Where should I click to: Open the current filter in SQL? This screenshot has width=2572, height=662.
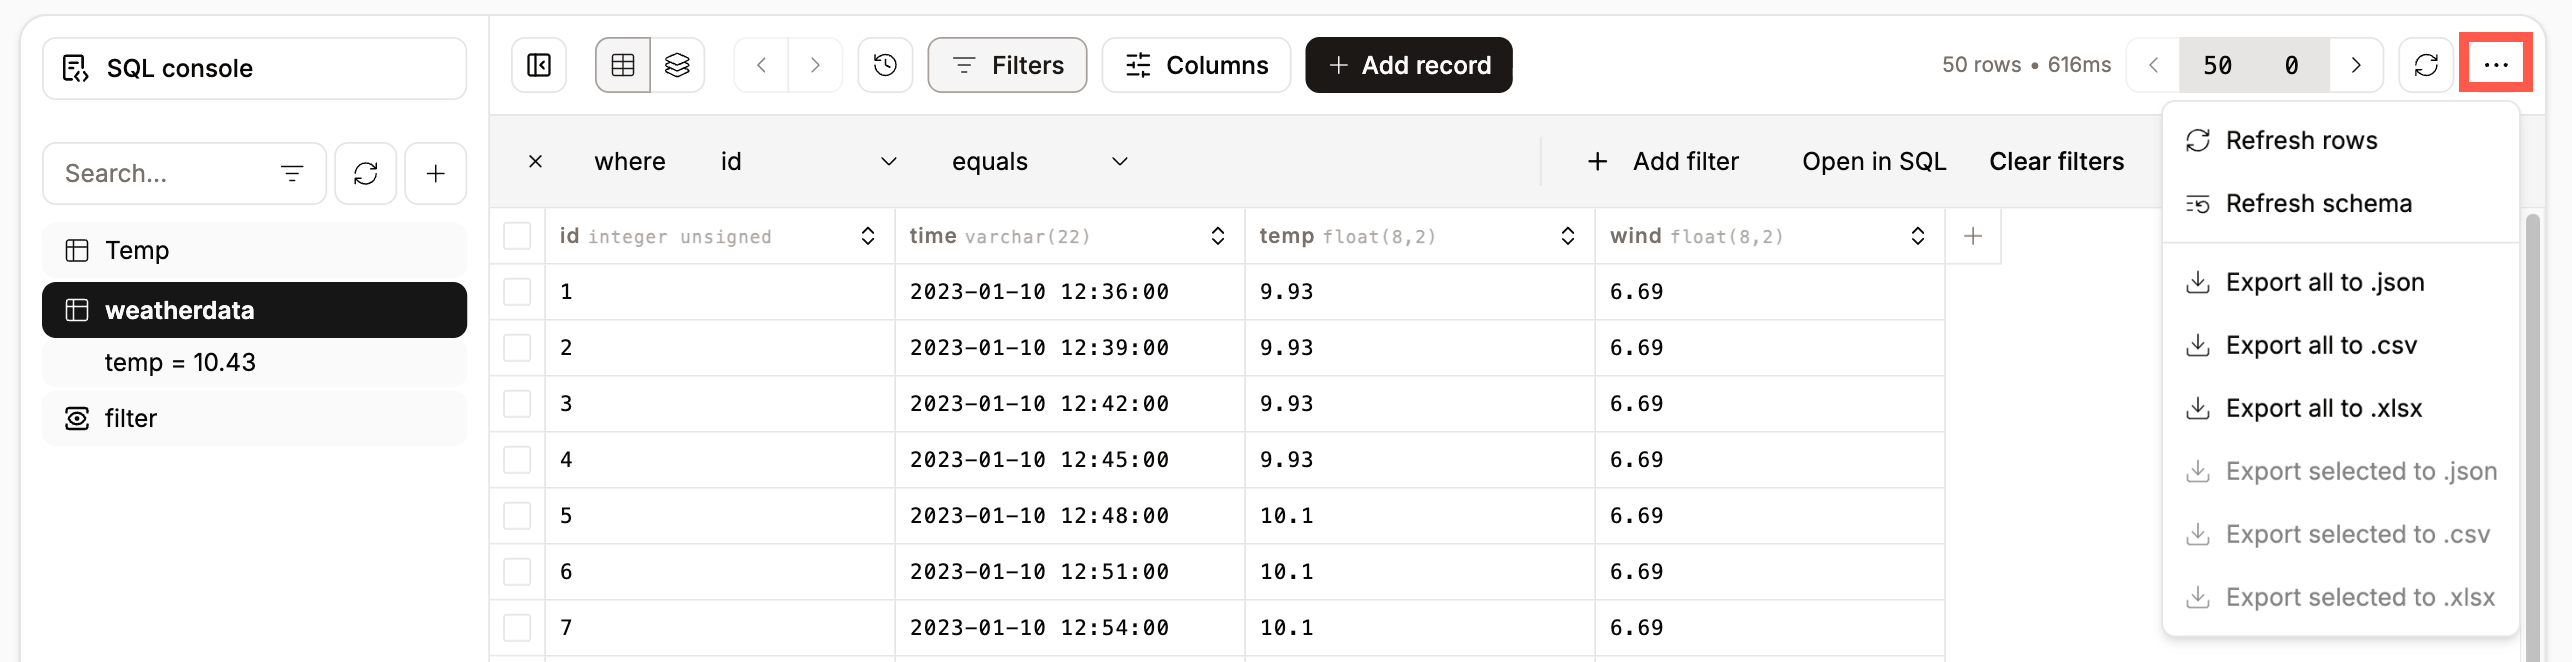1874,161
